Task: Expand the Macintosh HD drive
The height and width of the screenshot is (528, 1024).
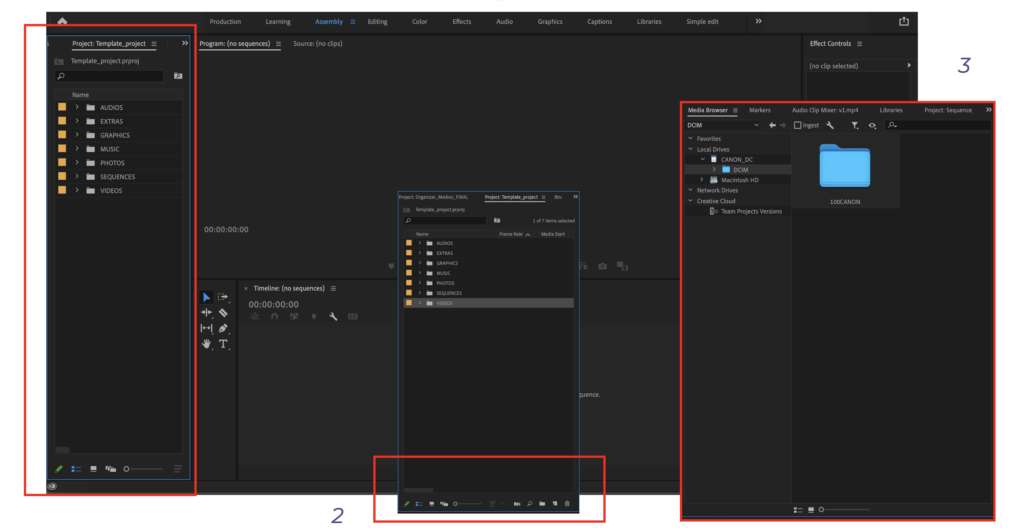Action: coord(702,180)
